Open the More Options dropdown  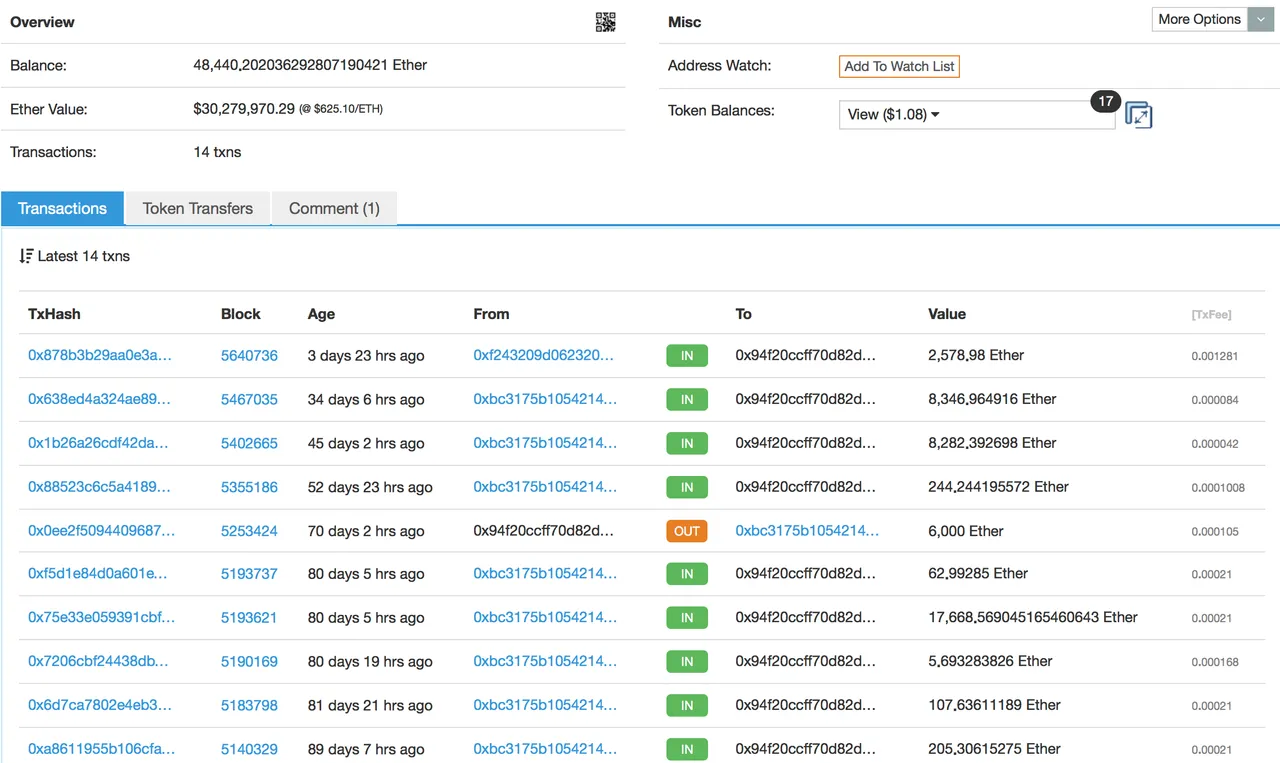(1213, 19)
